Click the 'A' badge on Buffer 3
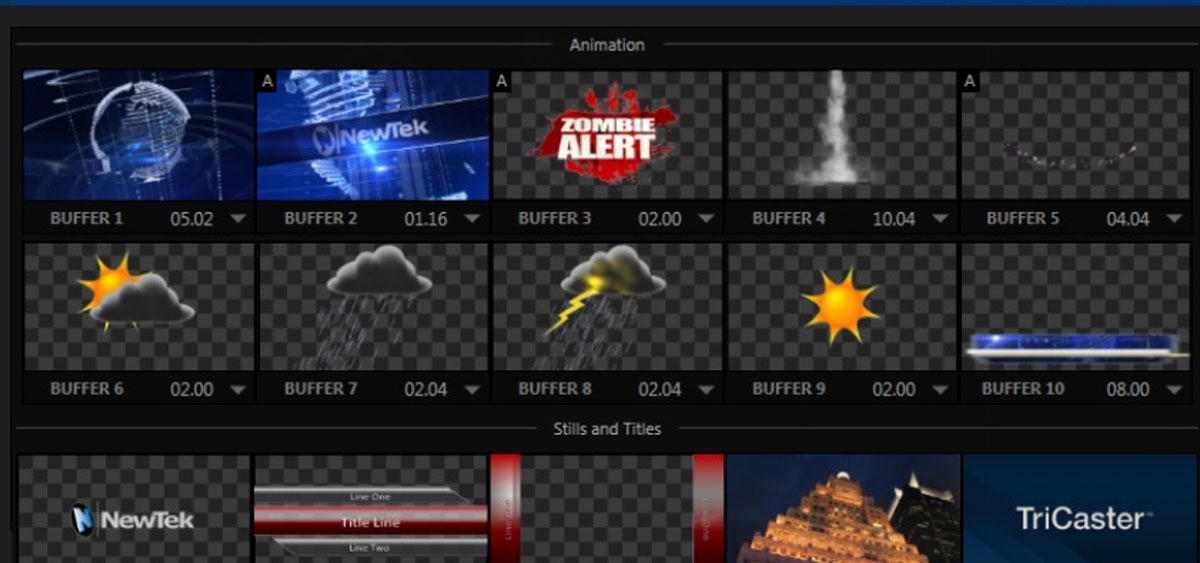Screen dimensions: 1200x563 pyautogui.click(x=501, y=80)
